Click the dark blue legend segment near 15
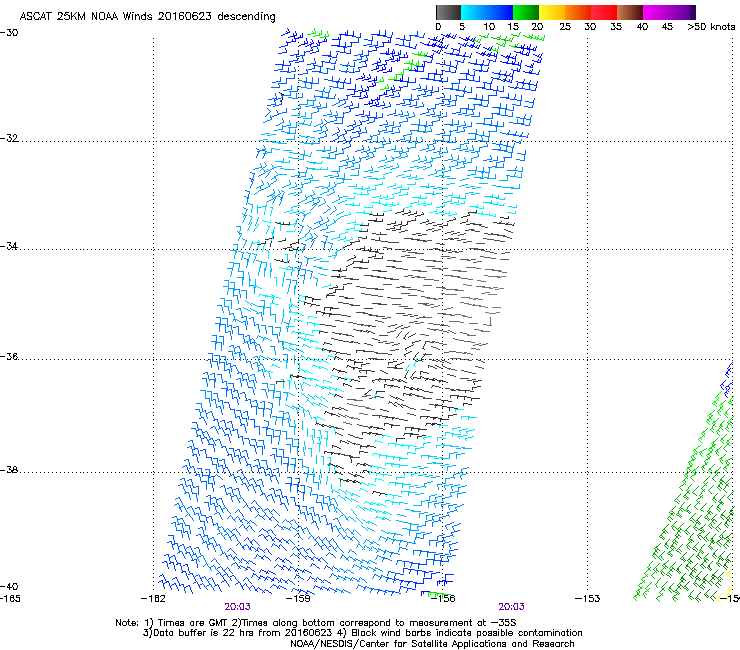 pos(500,12)
